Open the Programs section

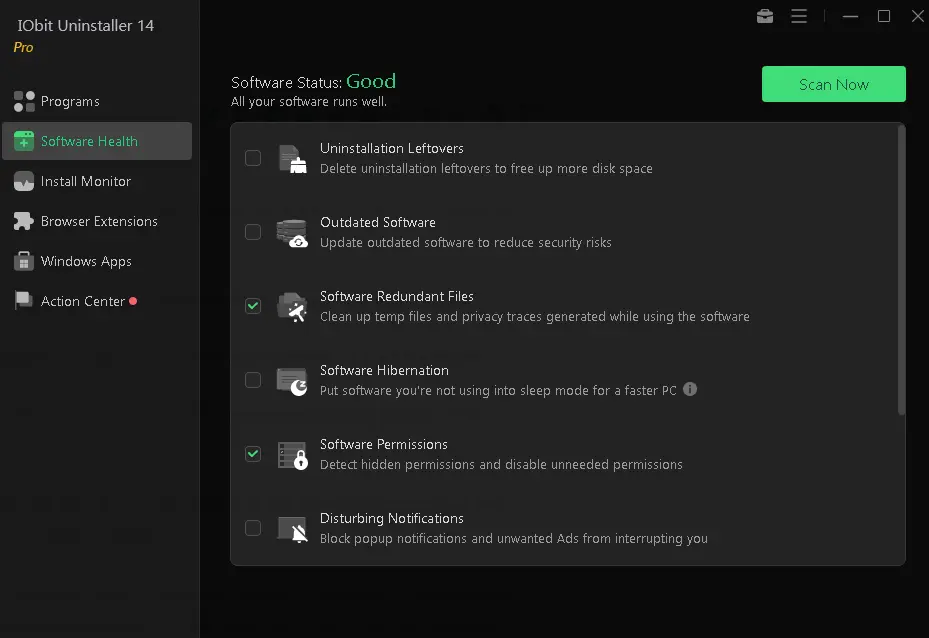point(97,101)
